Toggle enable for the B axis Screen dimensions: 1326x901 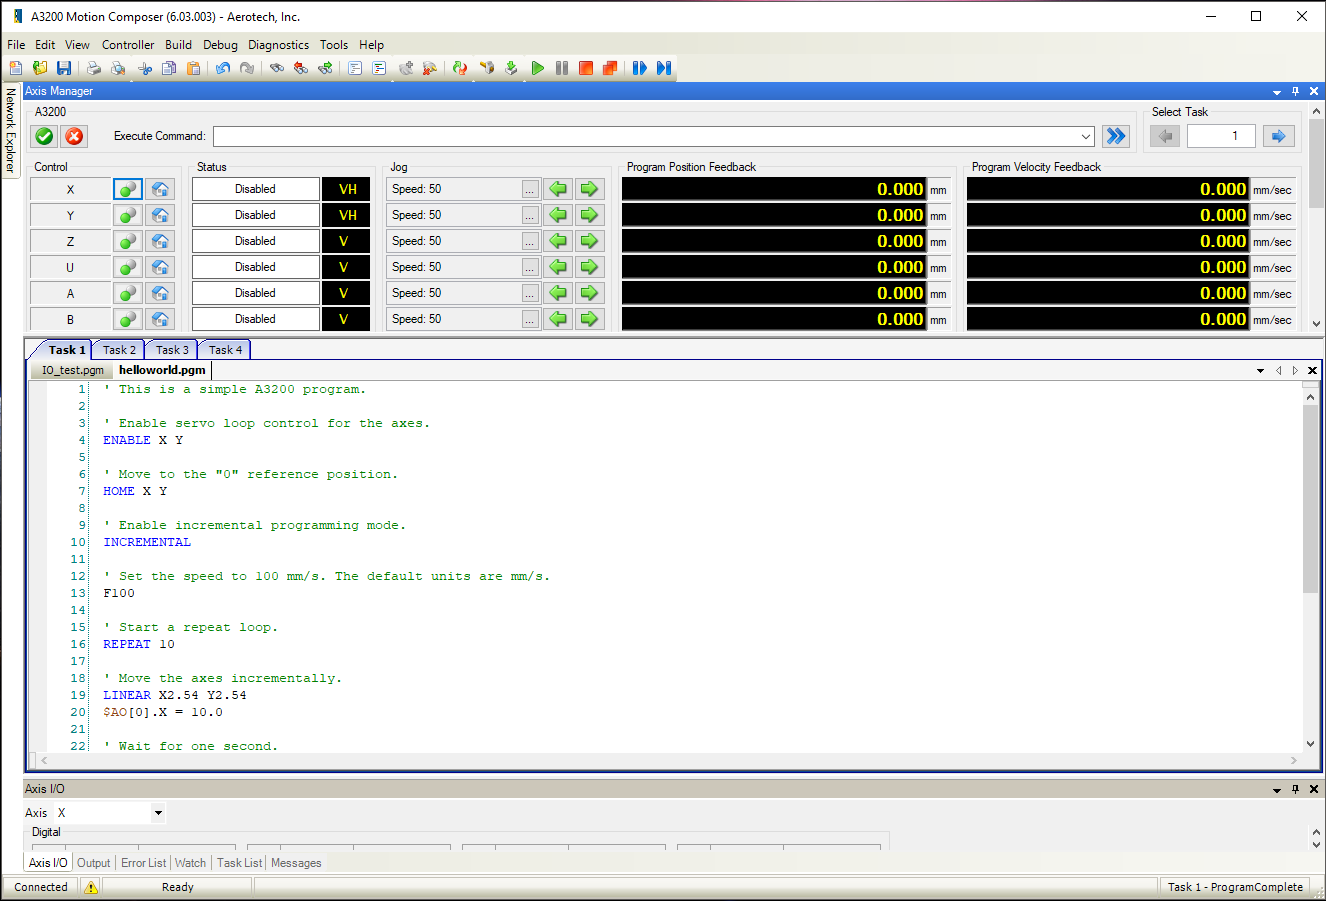[x=128, y=319]
